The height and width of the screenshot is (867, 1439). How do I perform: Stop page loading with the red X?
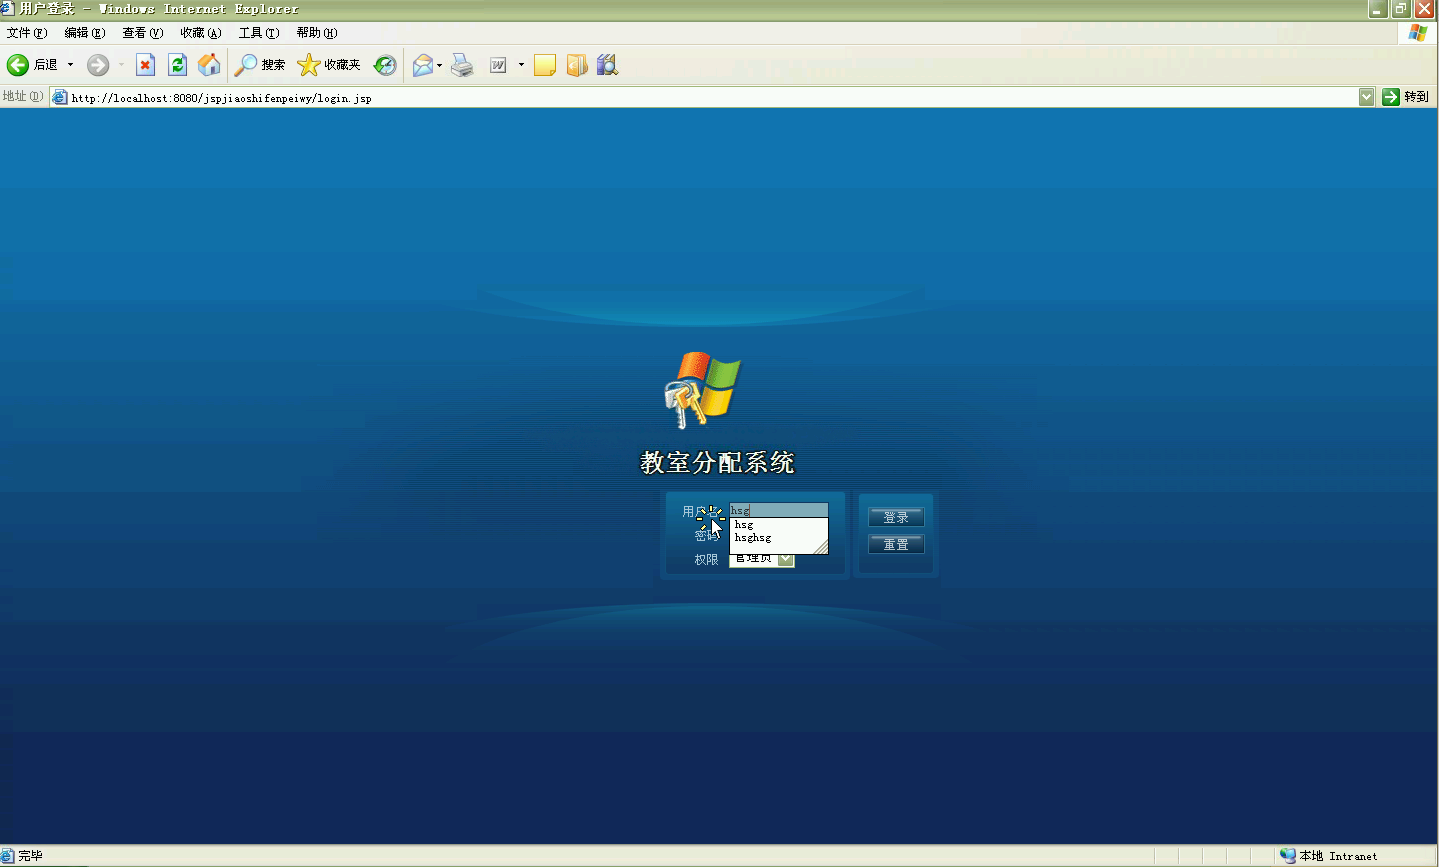(x=145, y=65)
